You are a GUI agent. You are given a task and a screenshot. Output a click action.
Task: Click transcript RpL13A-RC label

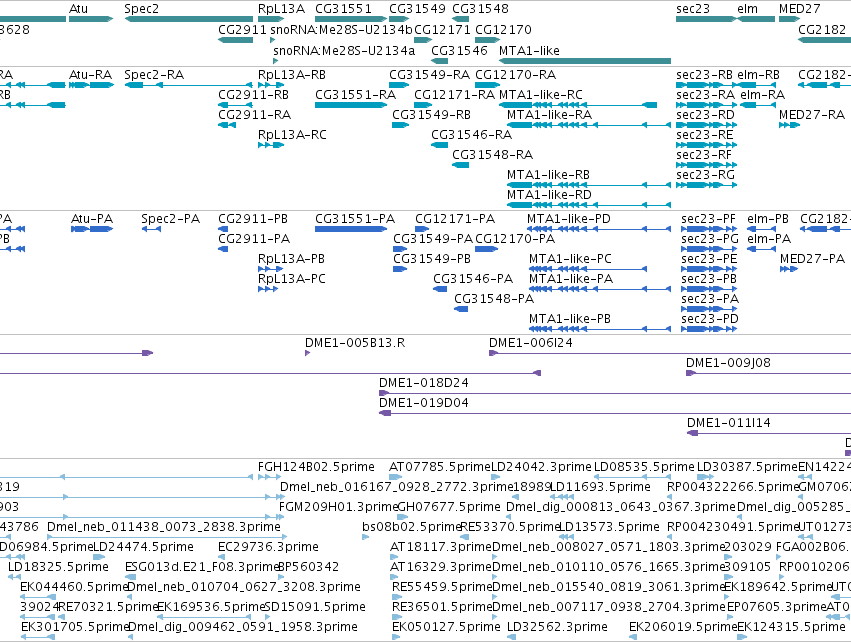pyautogui.click(x=292, y=135)
